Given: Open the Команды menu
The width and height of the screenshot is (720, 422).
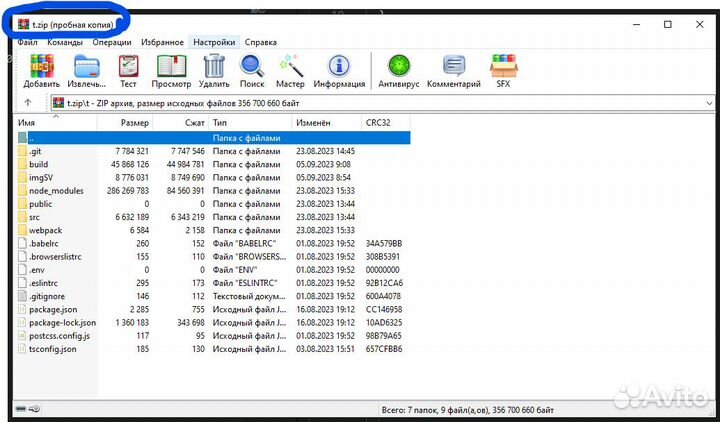Looking at the screenshot, I should pyautogui.click(x=65, y=42).
